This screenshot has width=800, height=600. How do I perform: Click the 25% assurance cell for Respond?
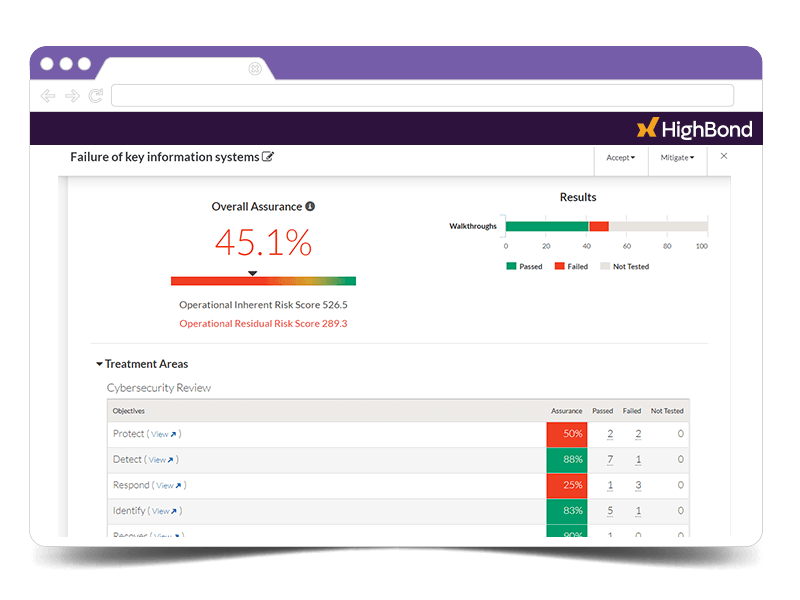567,485
